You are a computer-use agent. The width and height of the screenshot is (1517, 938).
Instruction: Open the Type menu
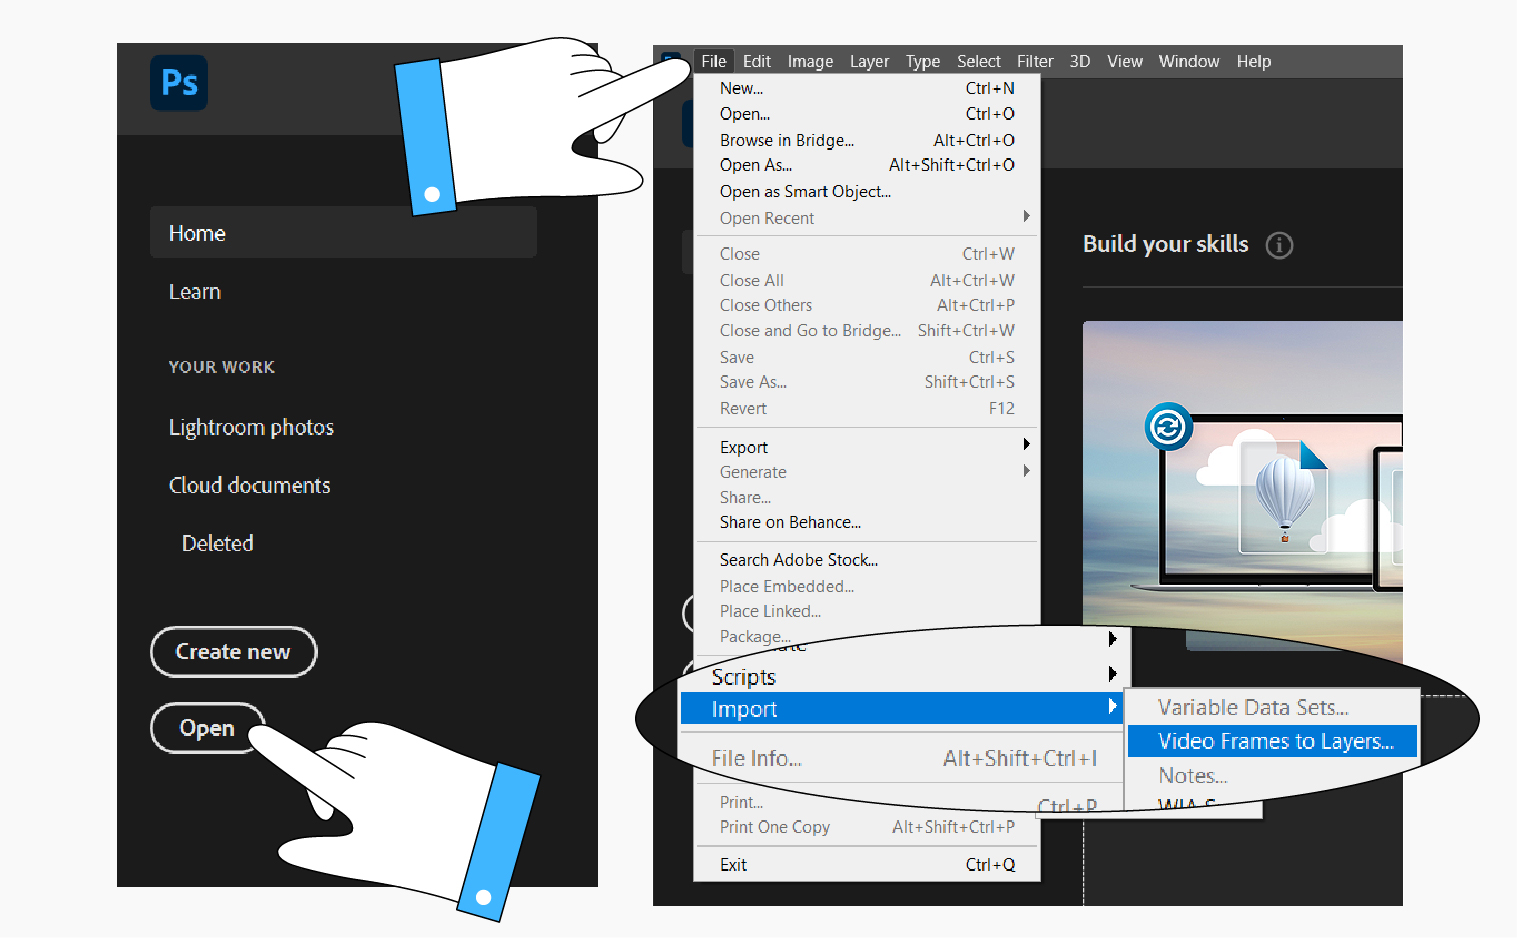coord(923,61)
